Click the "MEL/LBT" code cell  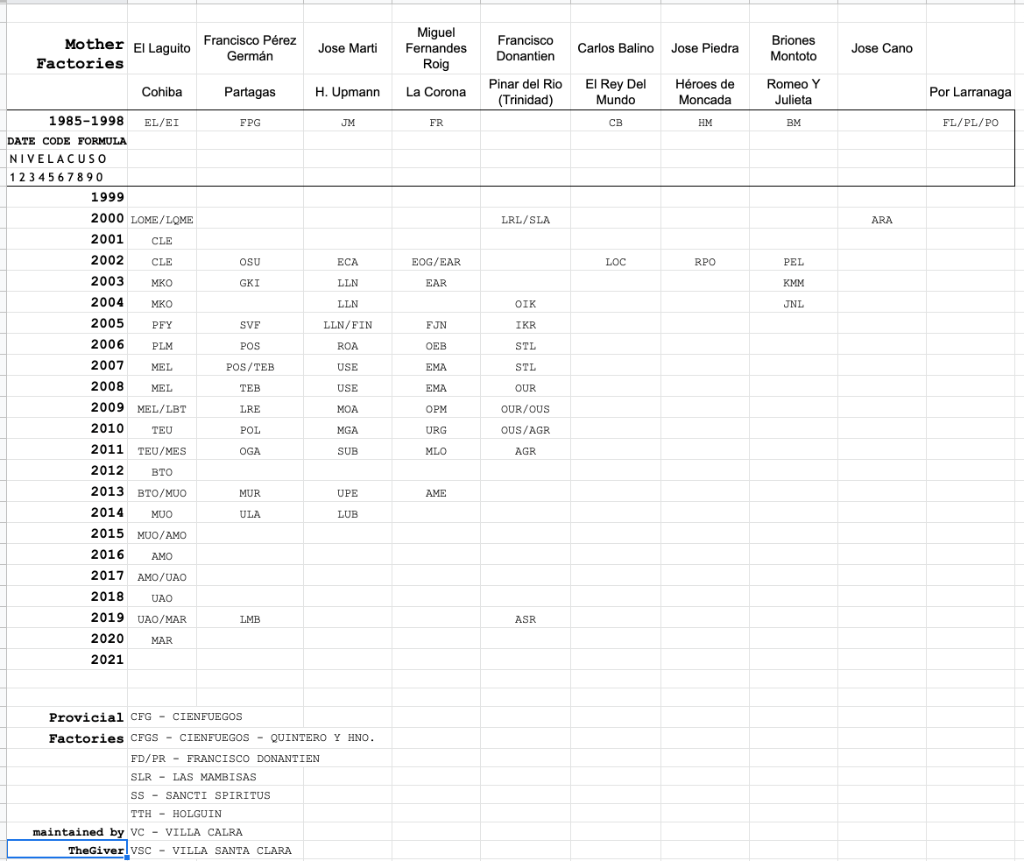pyautogui.click(x=162, y=409)
